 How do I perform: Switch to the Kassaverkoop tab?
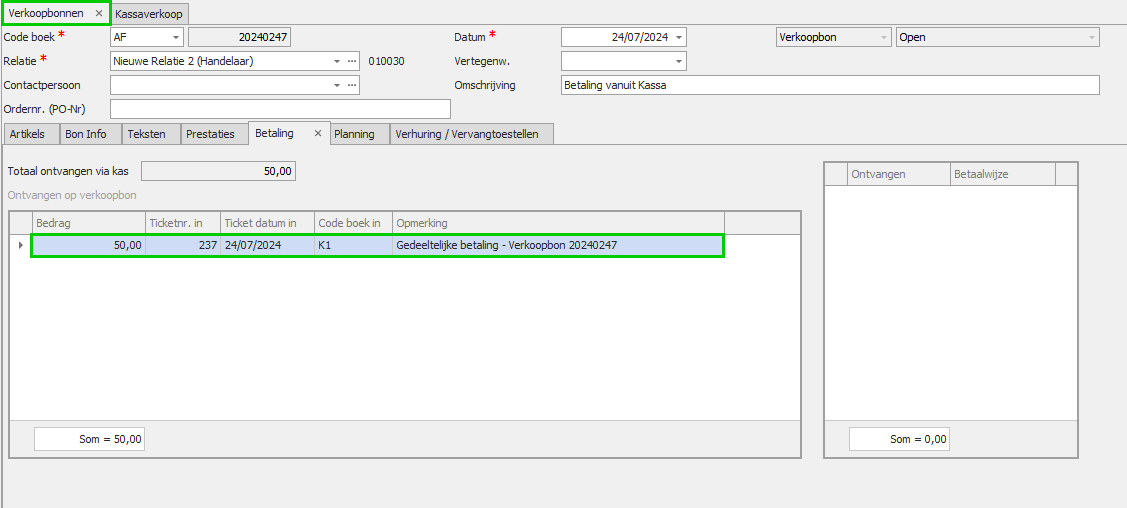[x=149, y=14]
